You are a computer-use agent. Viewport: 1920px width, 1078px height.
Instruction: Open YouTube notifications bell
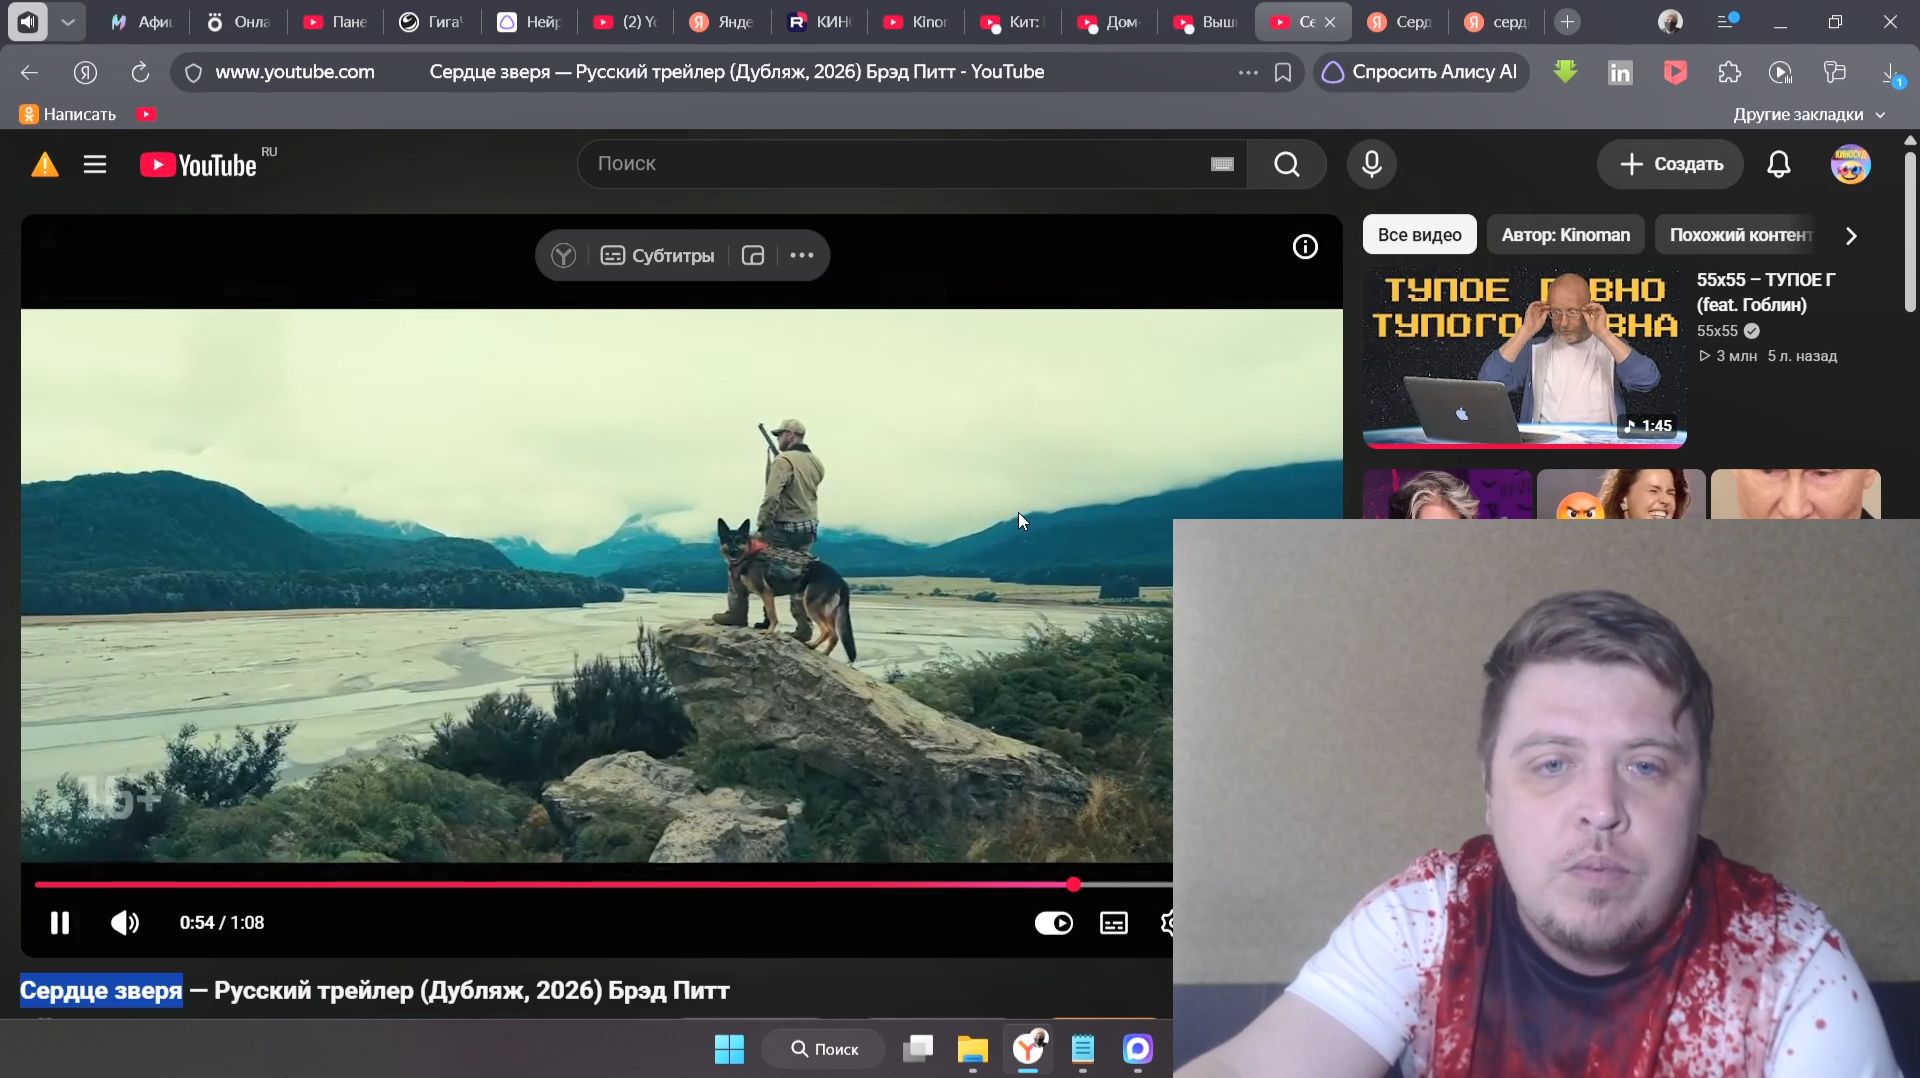point(1778,164)
